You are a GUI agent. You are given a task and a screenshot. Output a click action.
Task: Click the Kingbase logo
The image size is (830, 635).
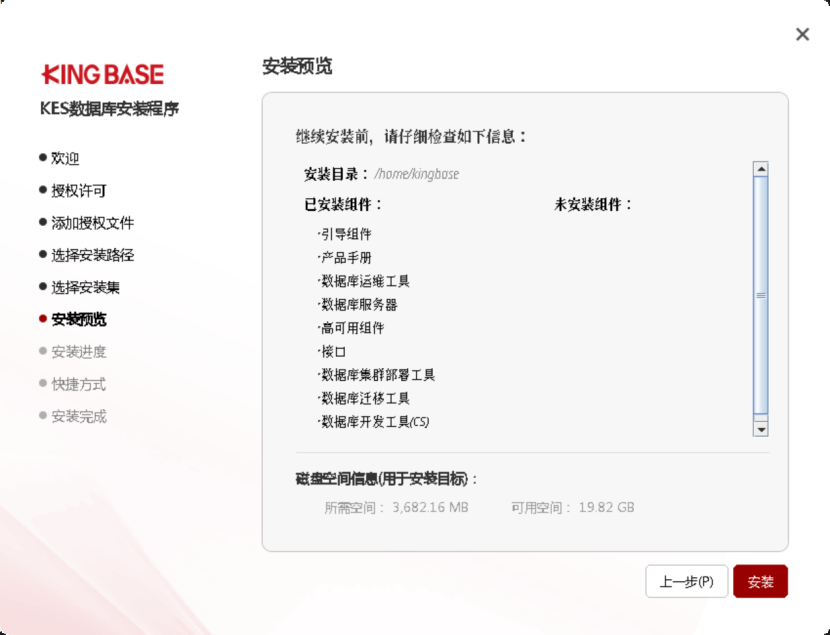pos(102,75)
